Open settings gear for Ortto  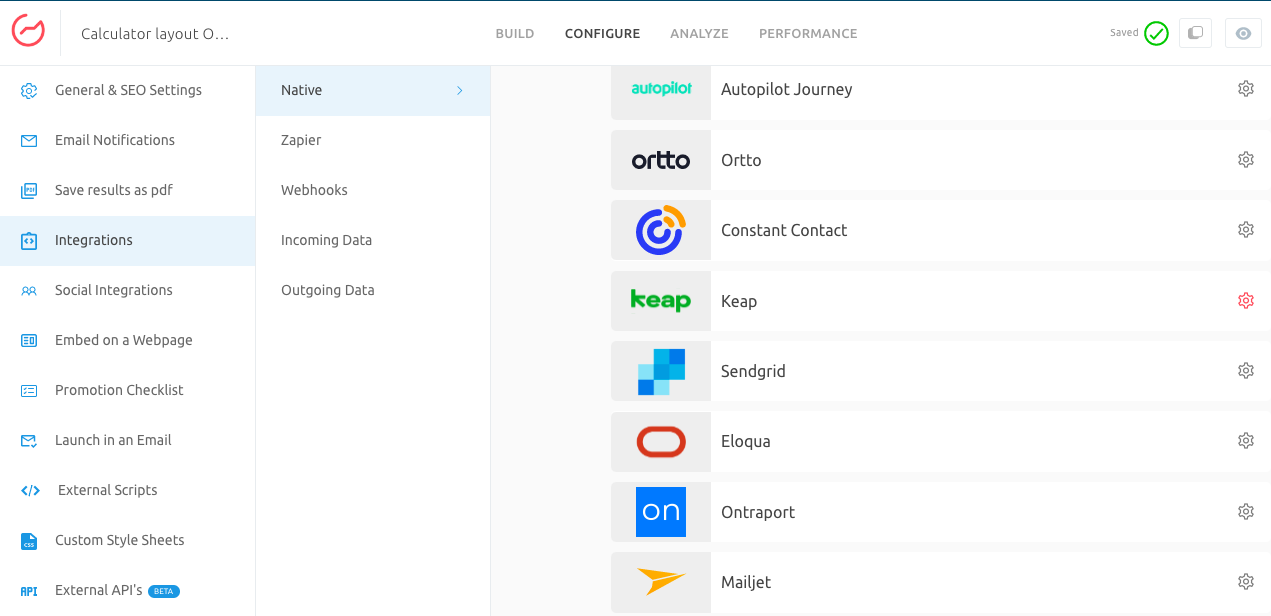pos(1246,160)
